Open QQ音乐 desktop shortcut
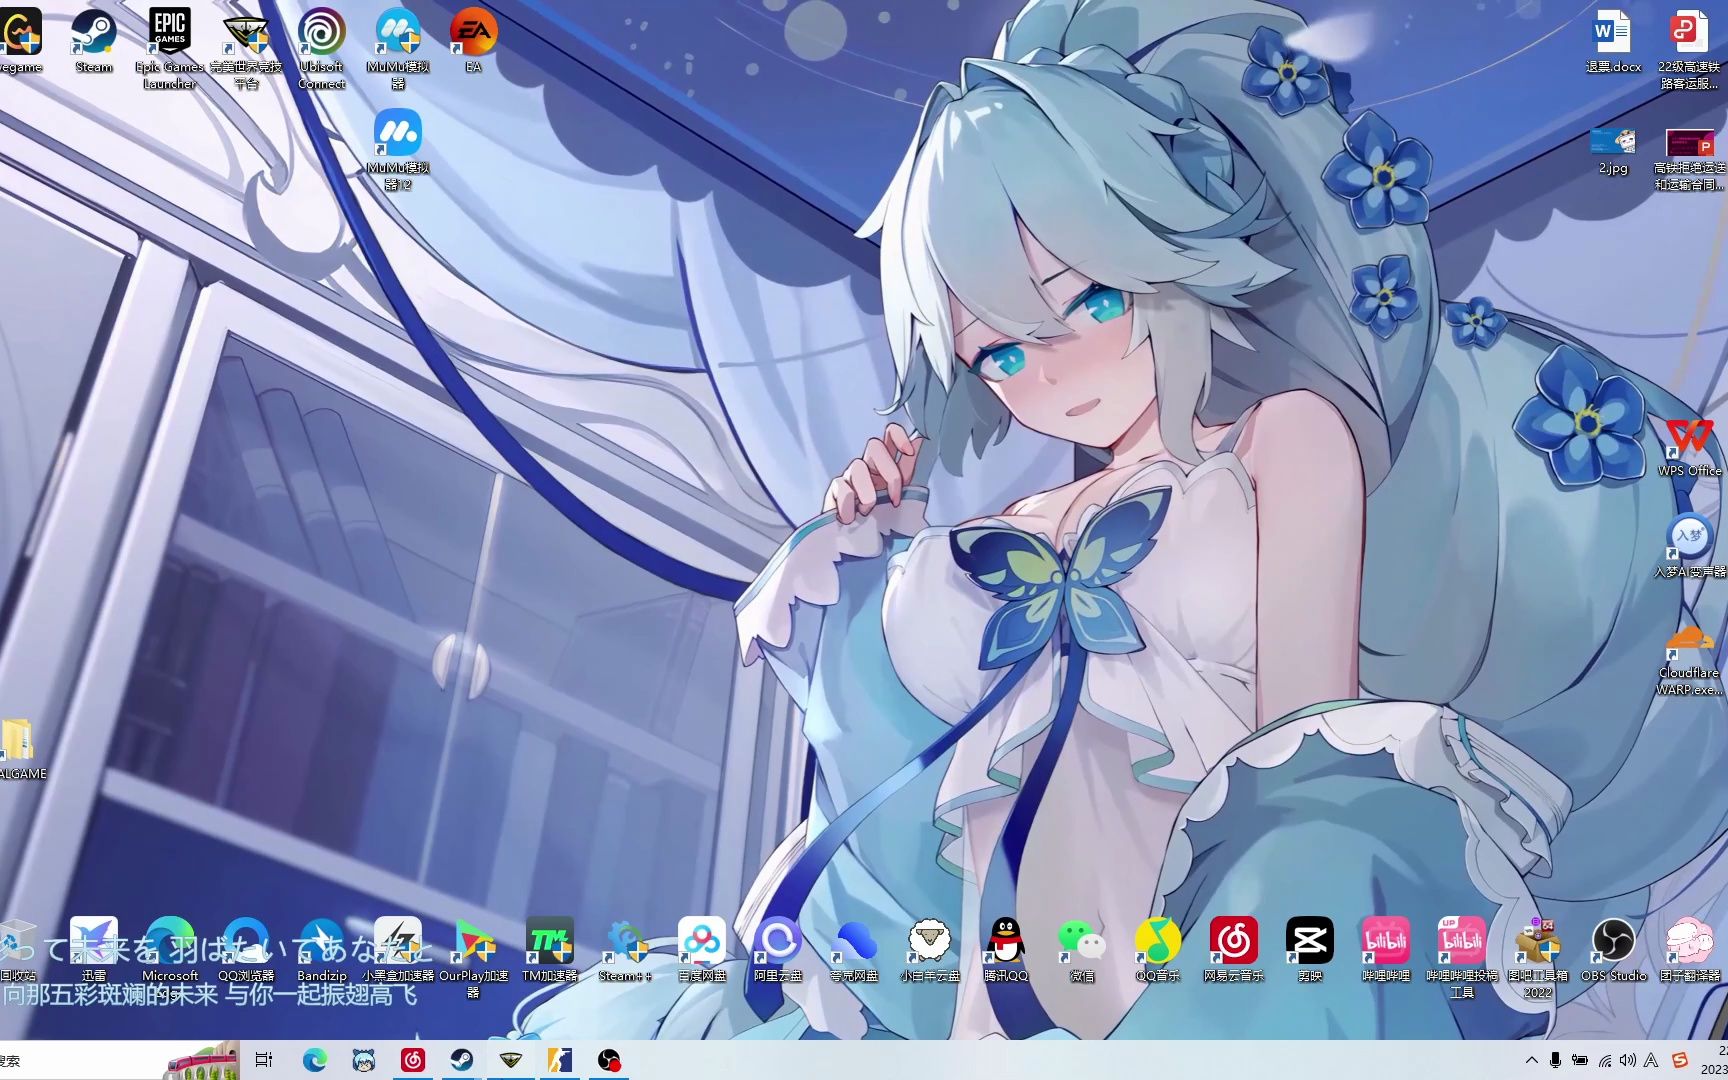Image resolution: width=1728 pixels, height=1080 pixels. (x=1158, y=948)
